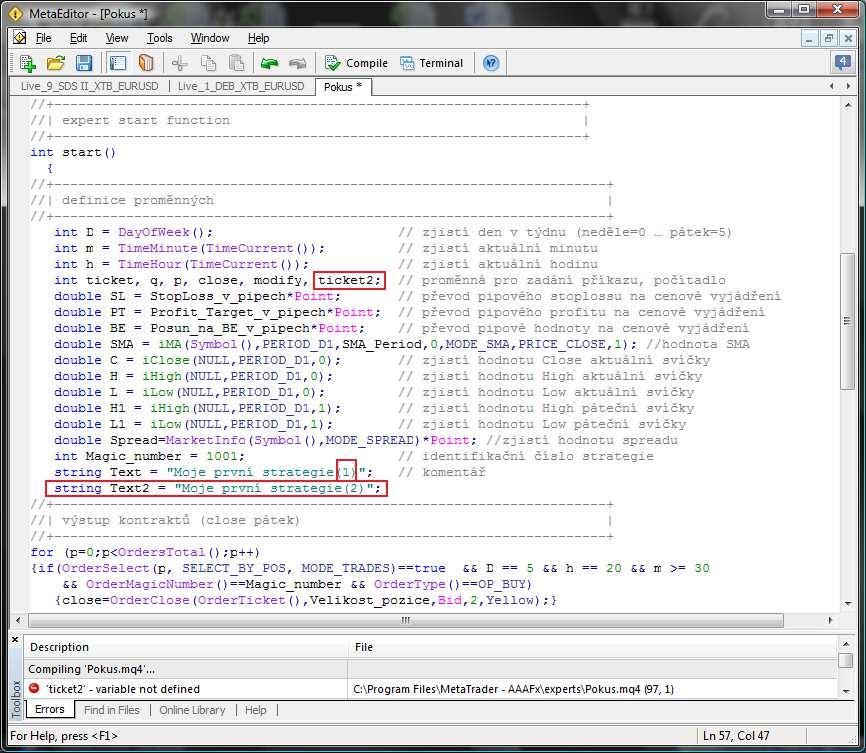
Task: Open the File menu
Action: coord(43,38)
